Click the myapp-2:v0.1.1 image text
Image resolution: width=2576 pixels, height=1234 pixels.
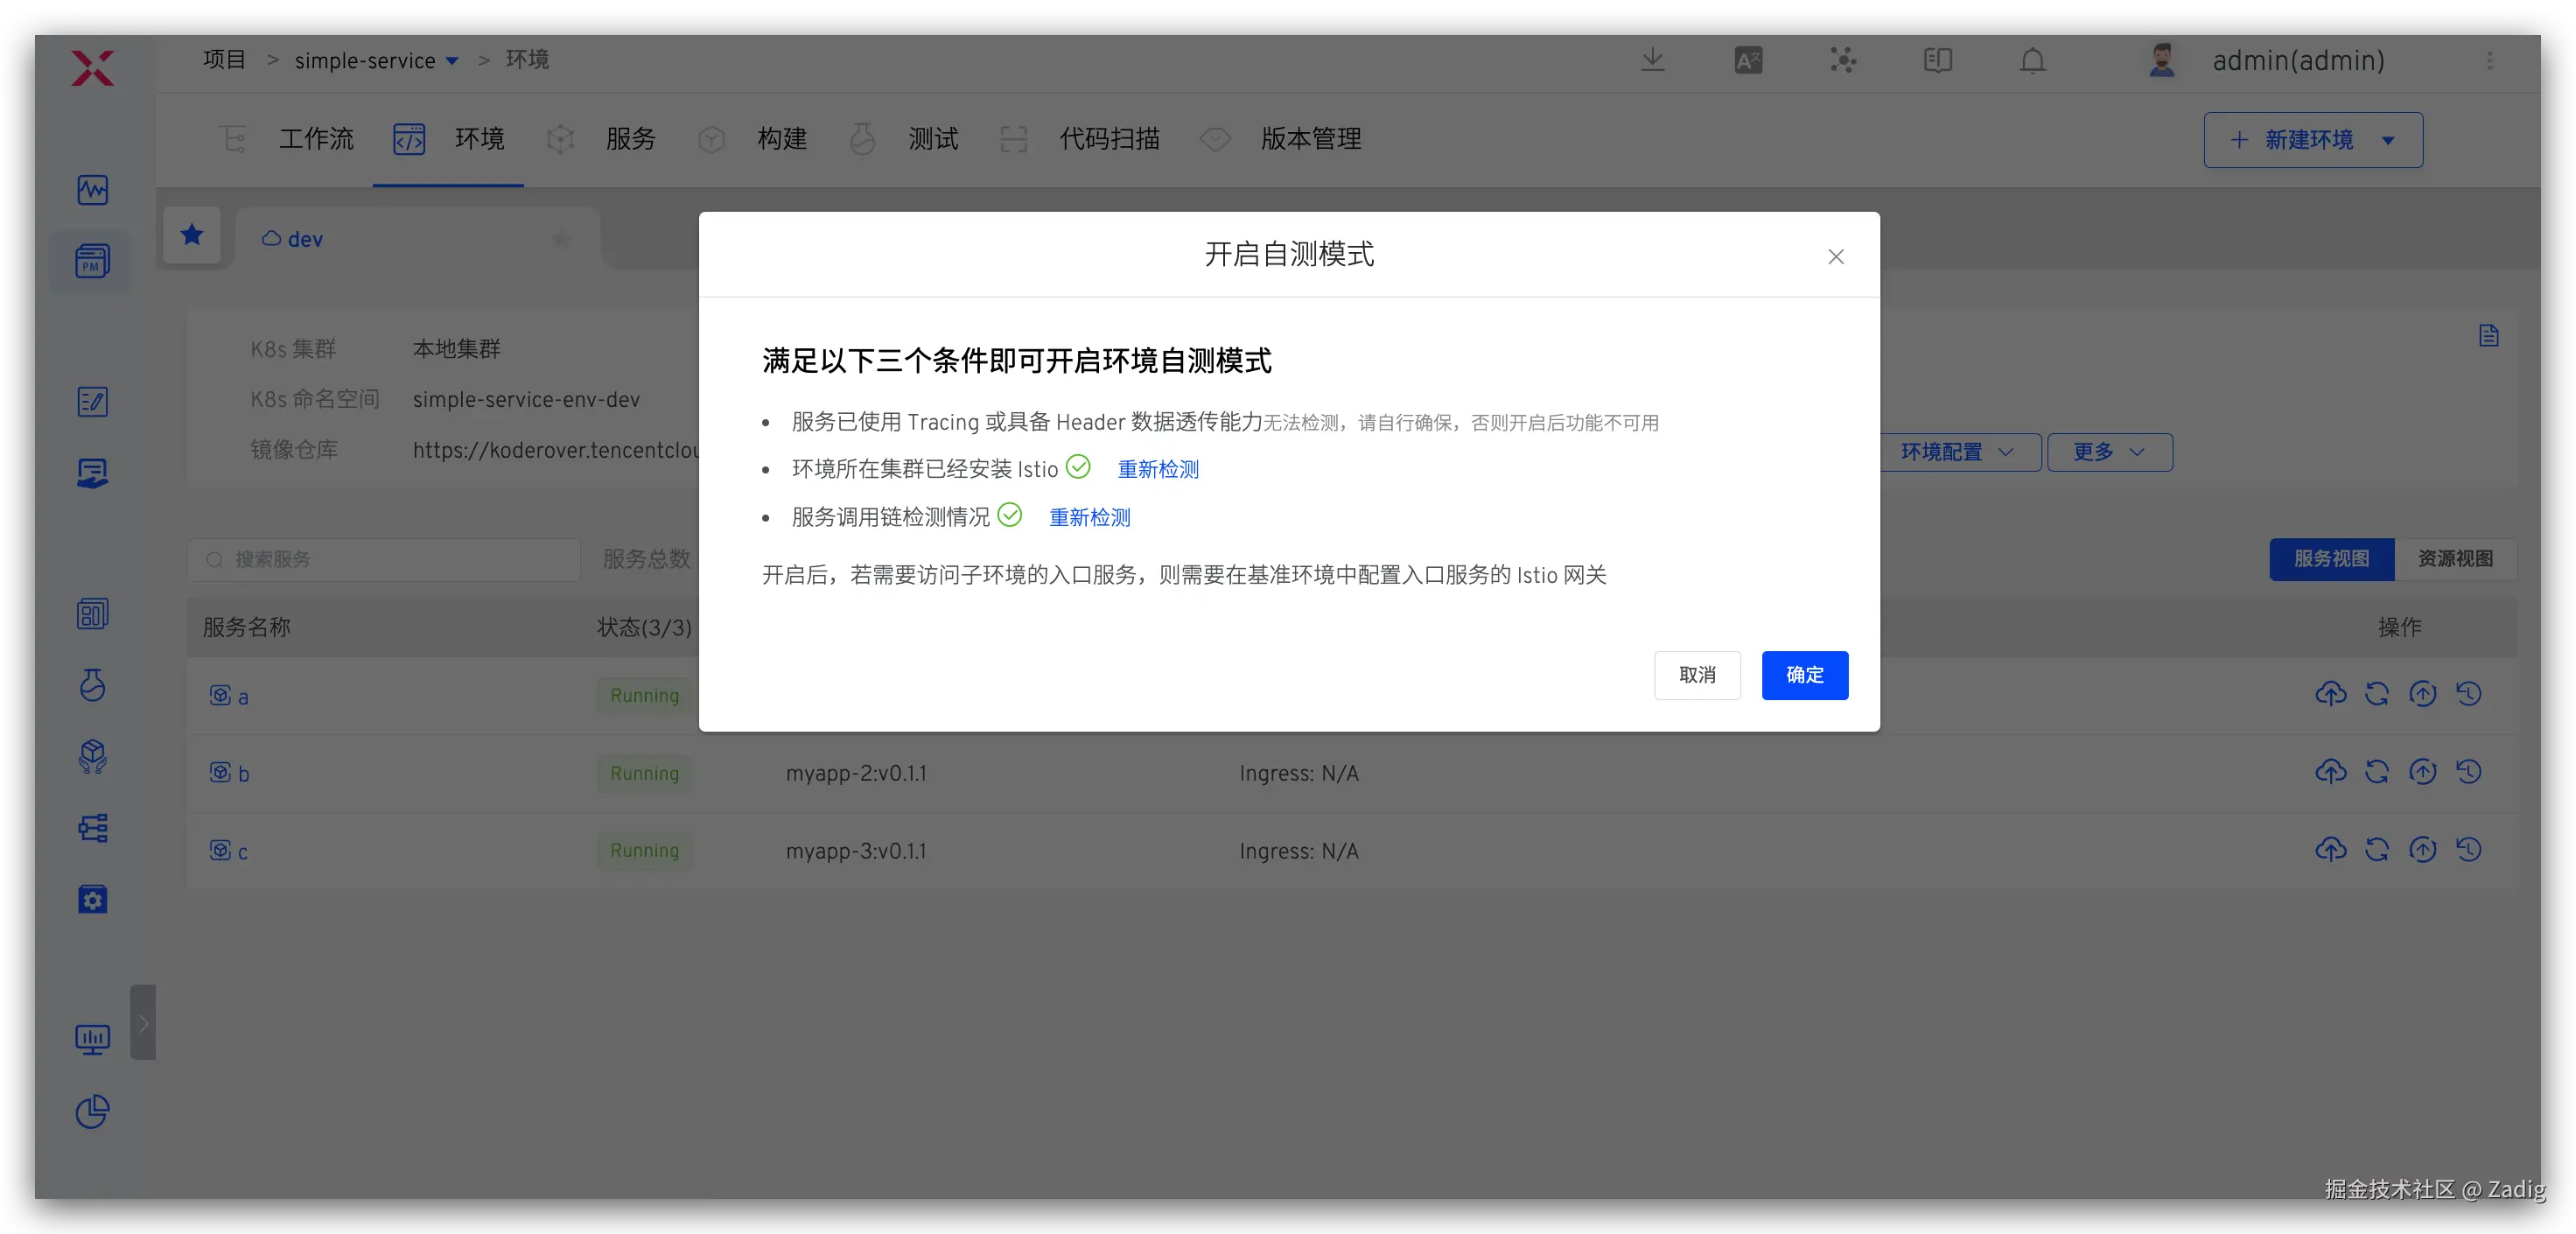pyautogui.click(x=856, y=773)
